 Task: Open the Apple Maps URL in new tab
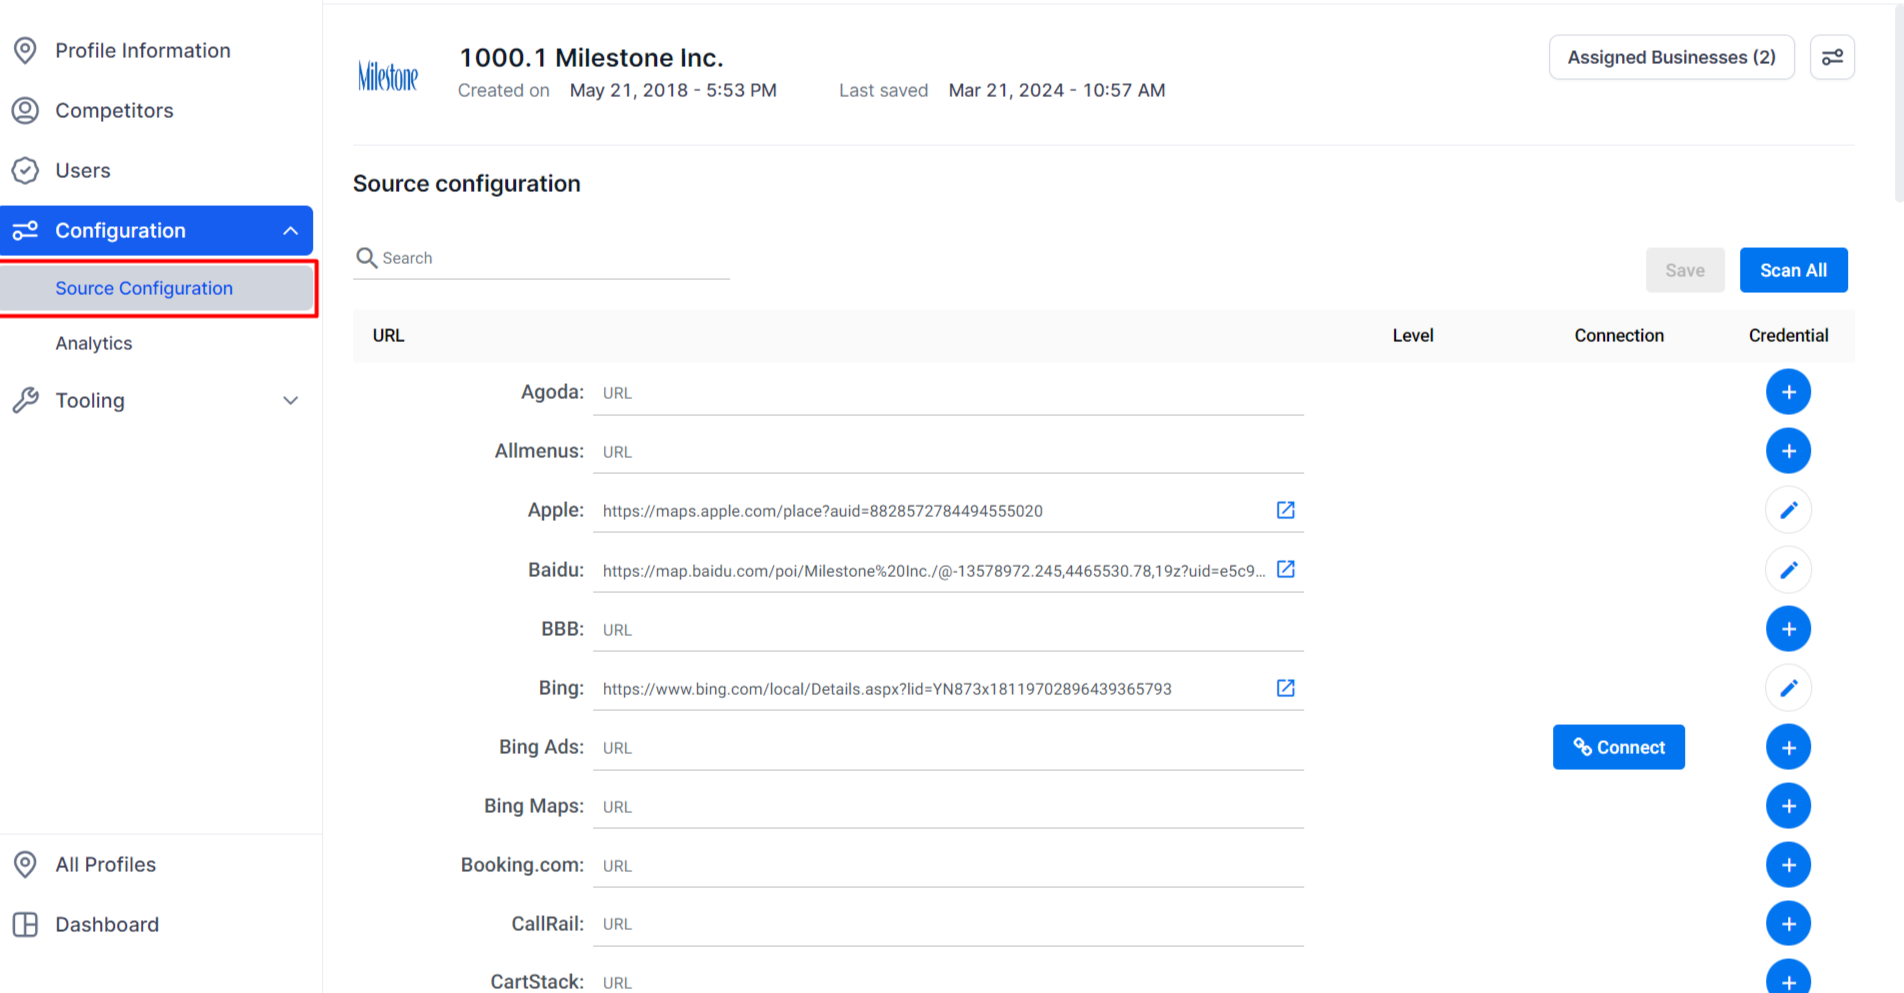(x=1286, y=510)
